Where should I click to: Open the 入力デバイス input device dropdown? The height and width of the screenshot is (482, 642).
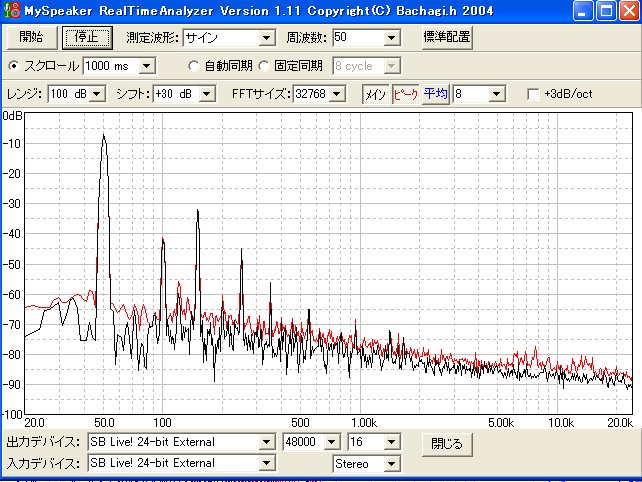pos(180,463)
